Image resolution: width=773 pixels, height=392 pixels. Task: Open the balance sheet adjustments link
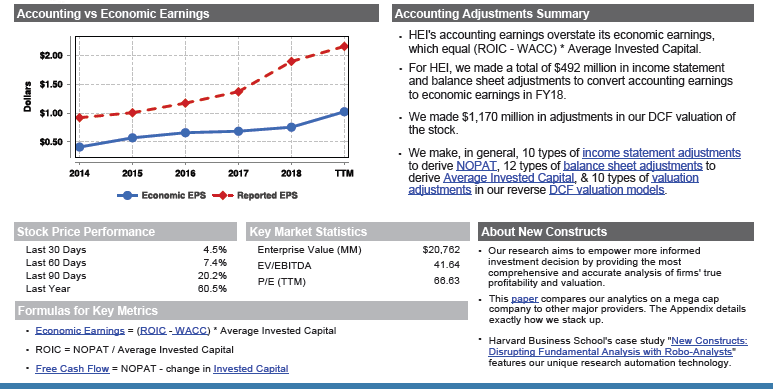(x=632, y=166)
